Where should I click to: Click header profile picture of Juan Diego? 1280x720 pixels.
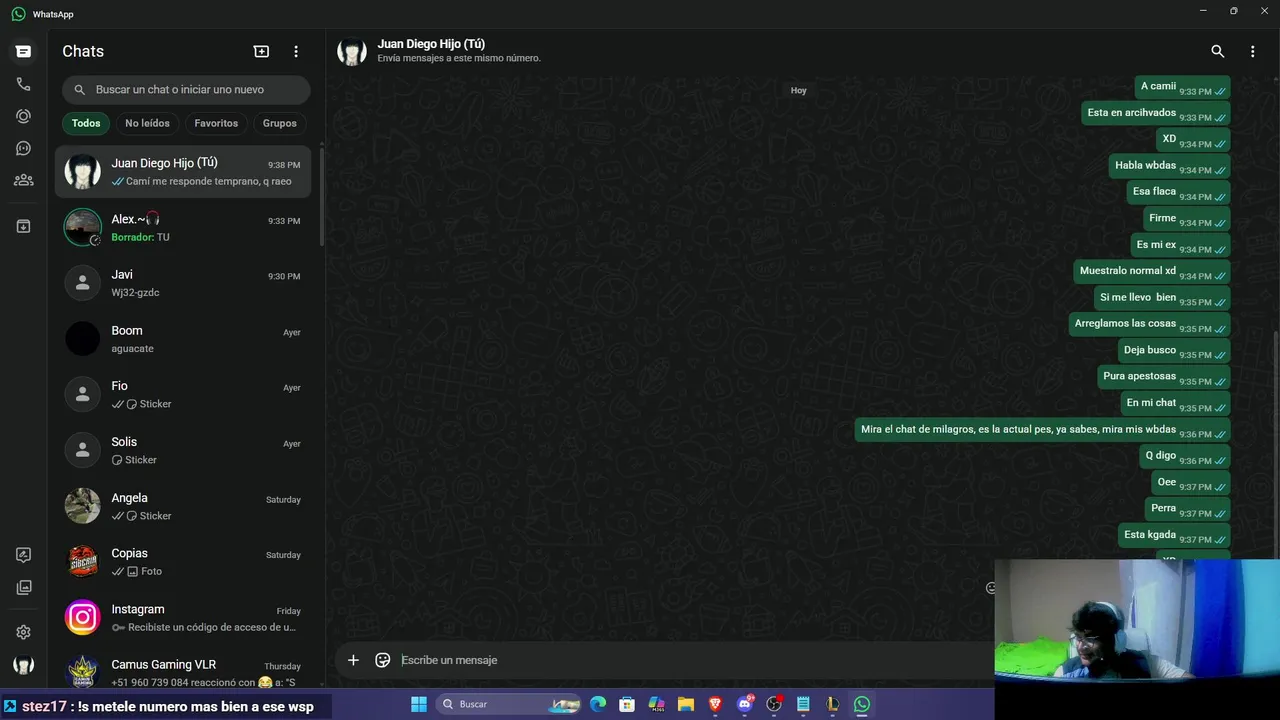pos(352,51)
